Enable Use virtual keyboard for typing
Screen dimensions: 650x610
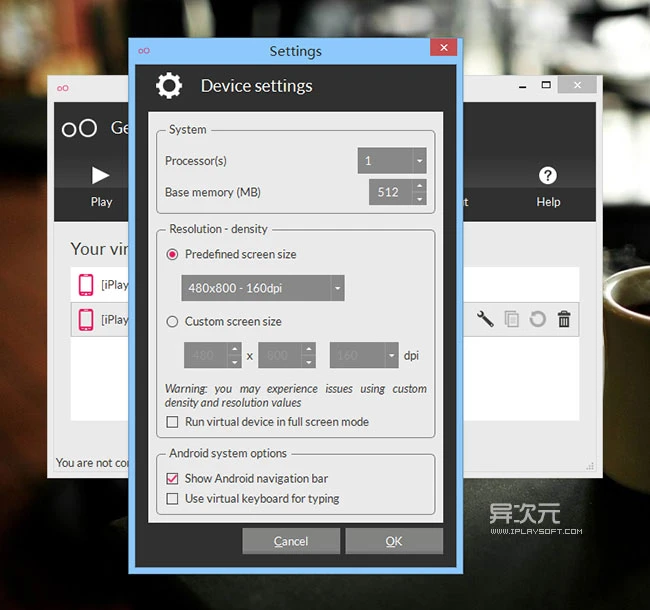pos(173,499)
